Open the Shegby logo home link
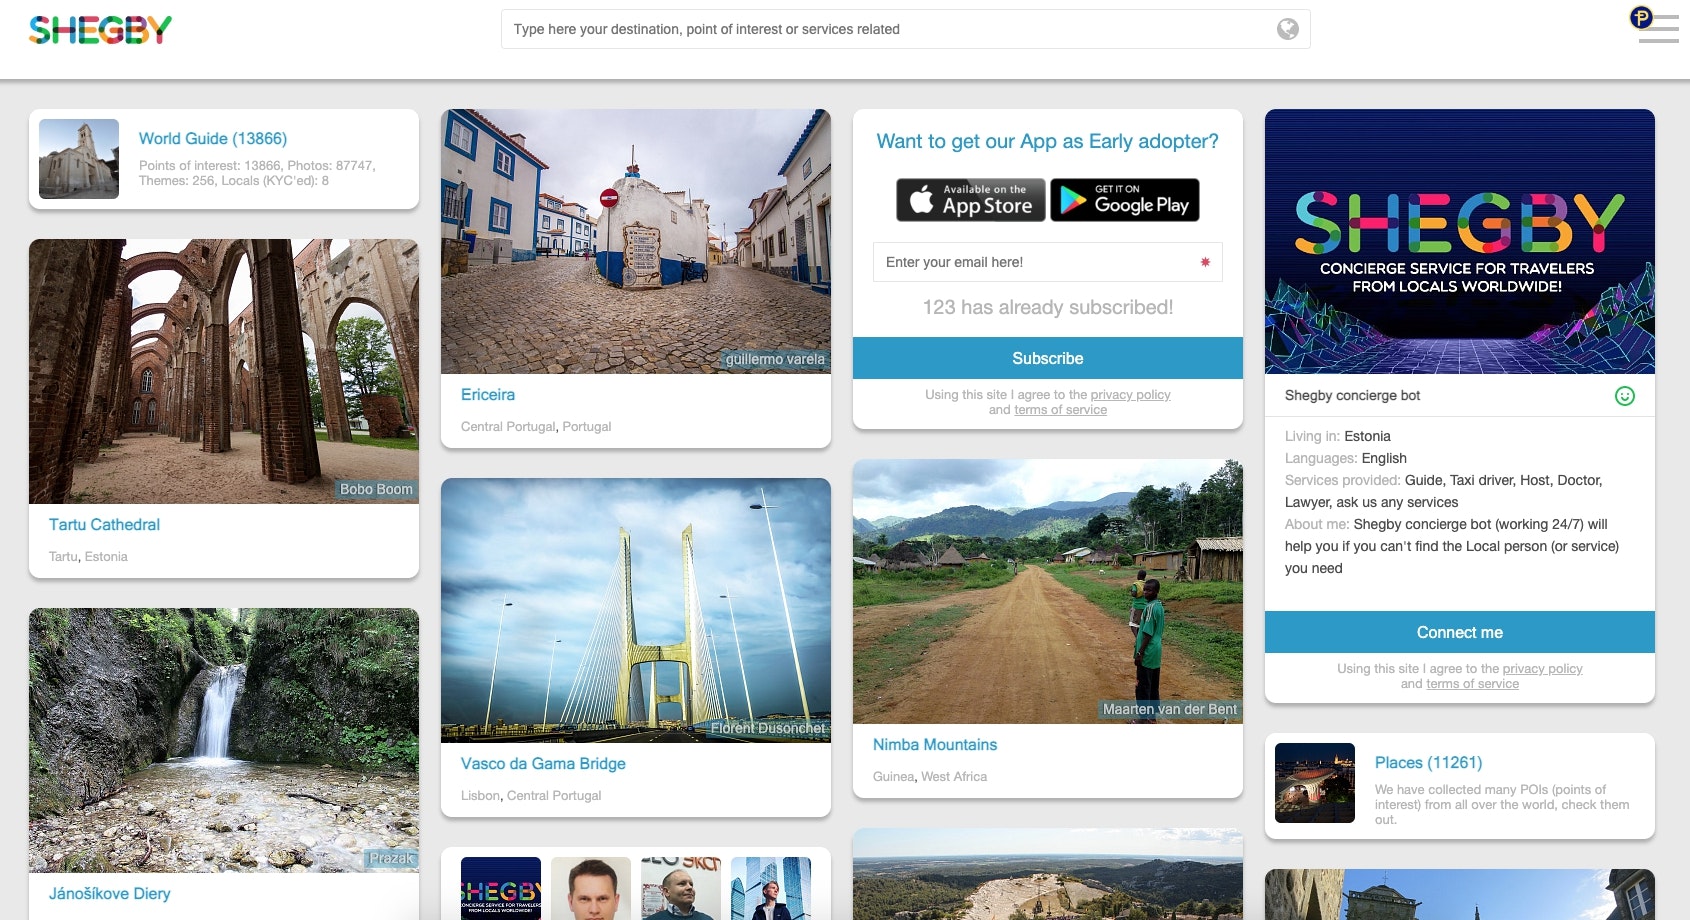This screenshot has width=1690, height=920. 100,30
